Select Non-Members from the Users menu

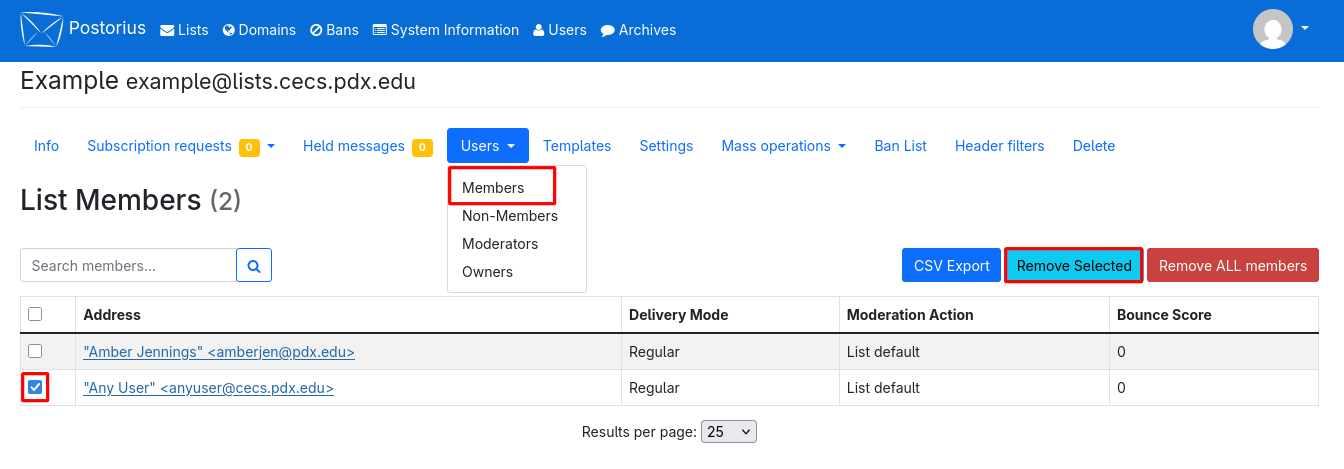[510, 216]
